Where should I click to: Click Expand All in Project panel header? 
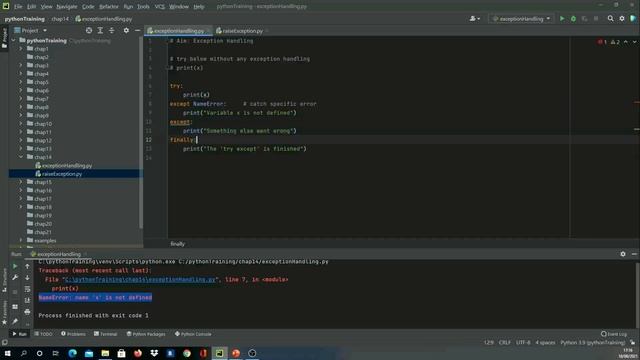(100, 30)
